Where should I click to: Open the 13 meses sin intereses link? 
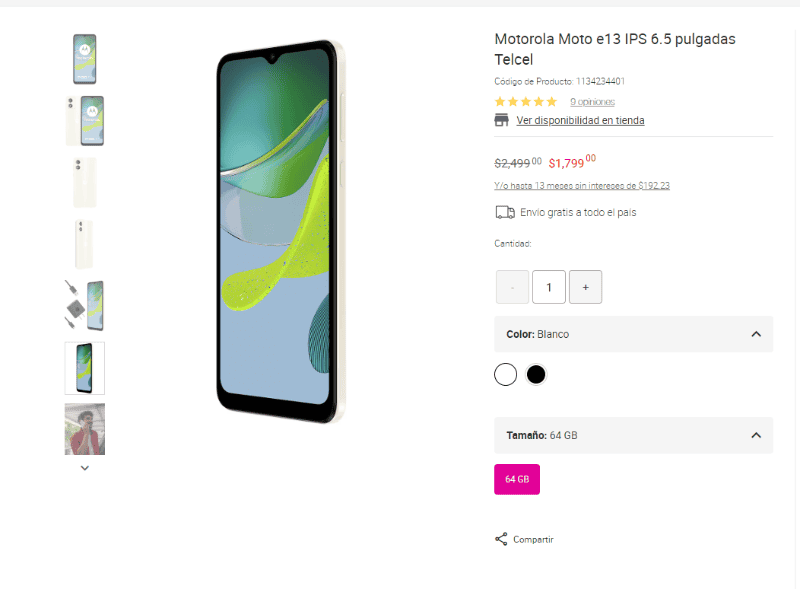582,185
